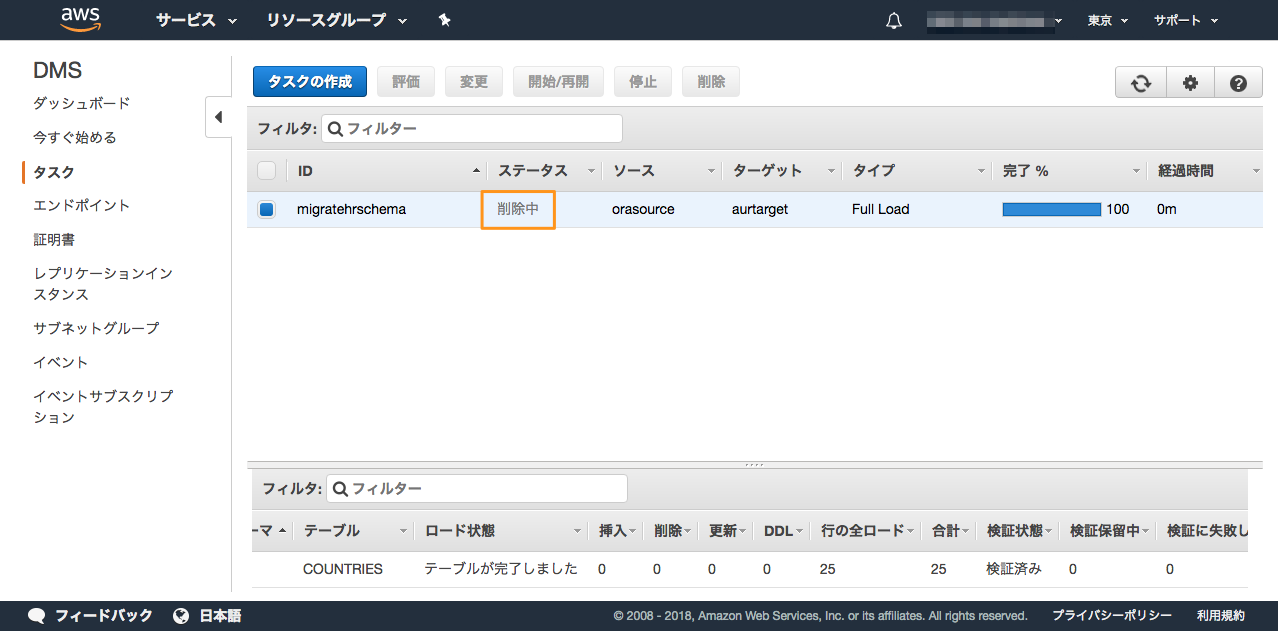Open the 東京 region dropdown
Image resolution: width=1278 pixels, height=631 pixels.
(1107, 20)
